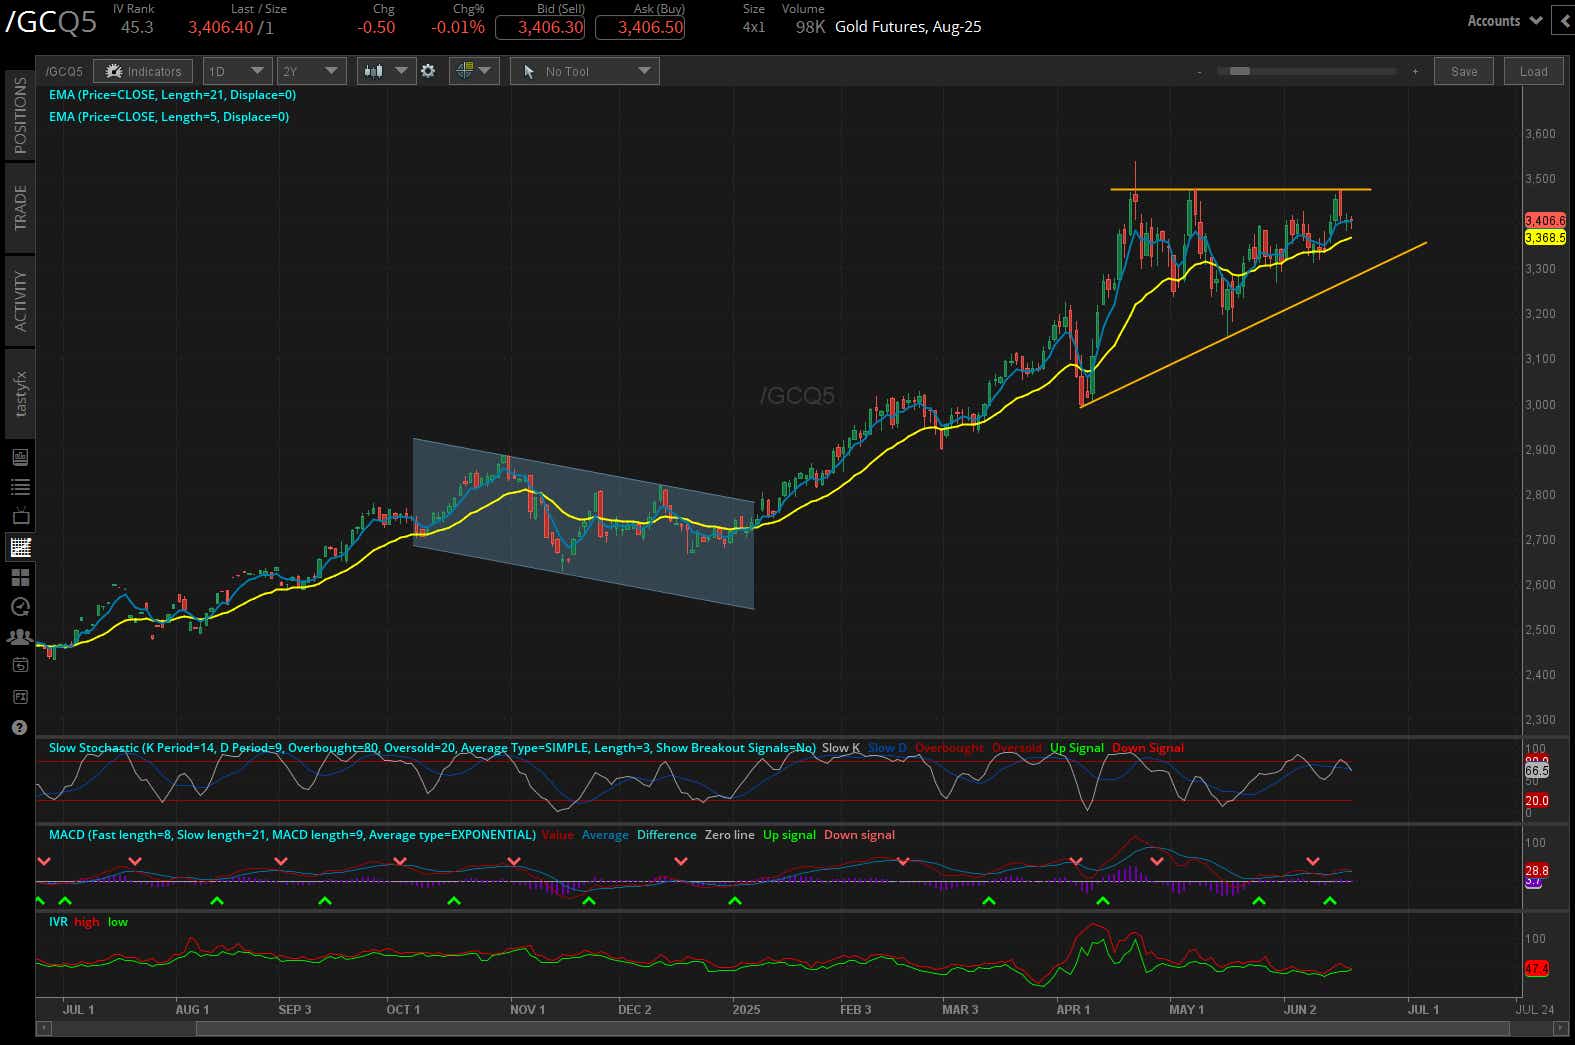Click the /GCQ5 symbol in header
The width and height of the screenshot is (1575, 1045).
tap(51, 22)
